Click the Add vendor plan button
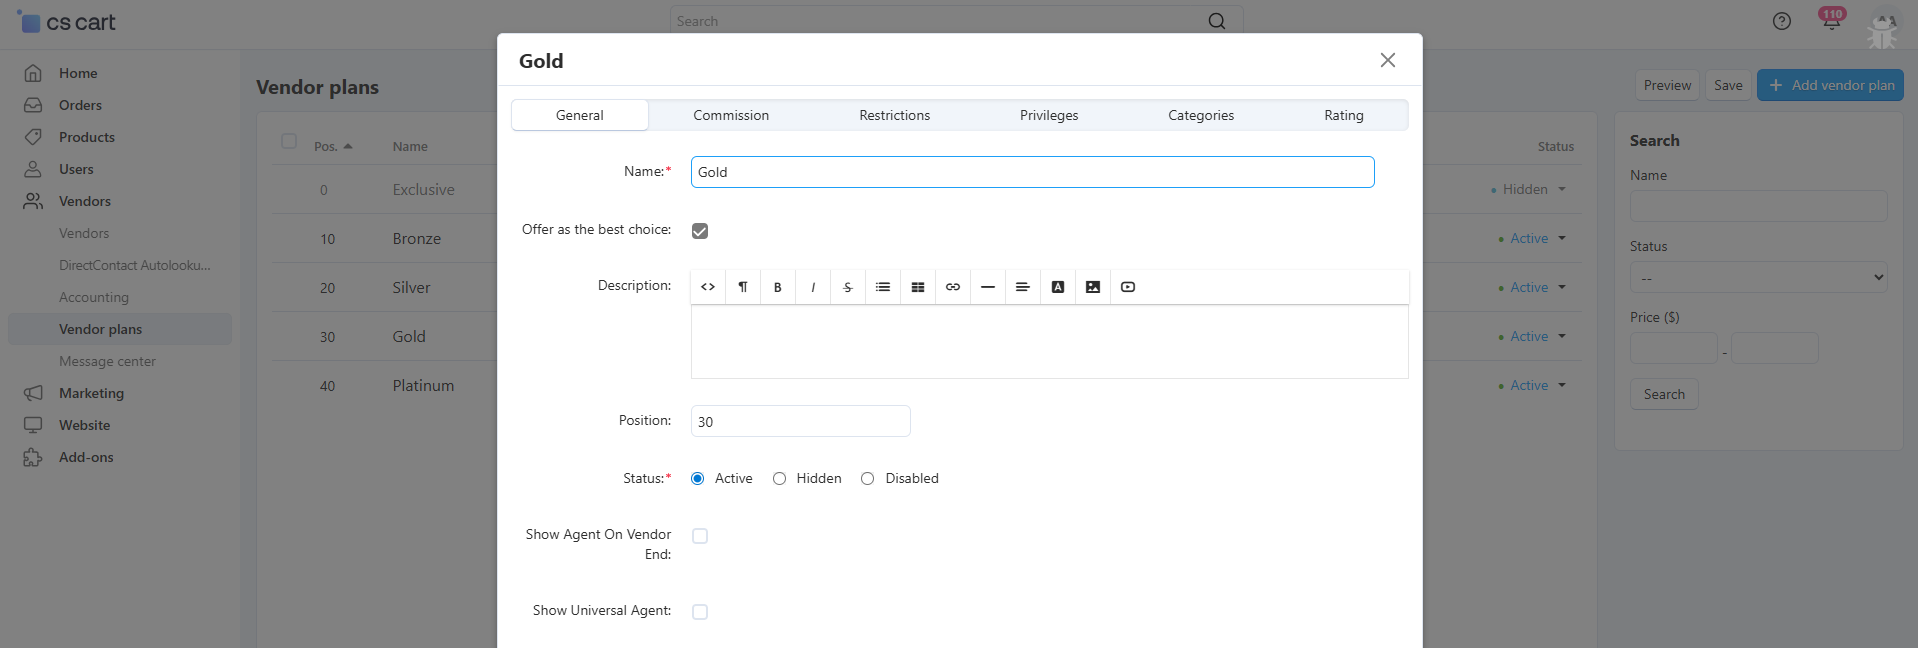The height and width of the screenshot is (648, 1918). tap(1830, 85)
